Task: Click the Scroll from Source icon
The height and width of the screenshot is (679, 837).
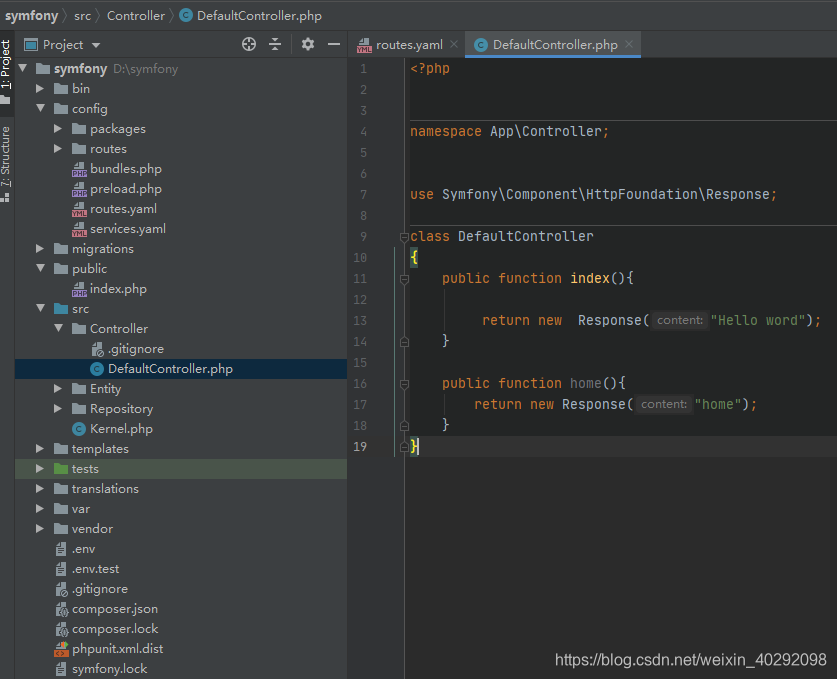Action: click(x=249, y=44)
